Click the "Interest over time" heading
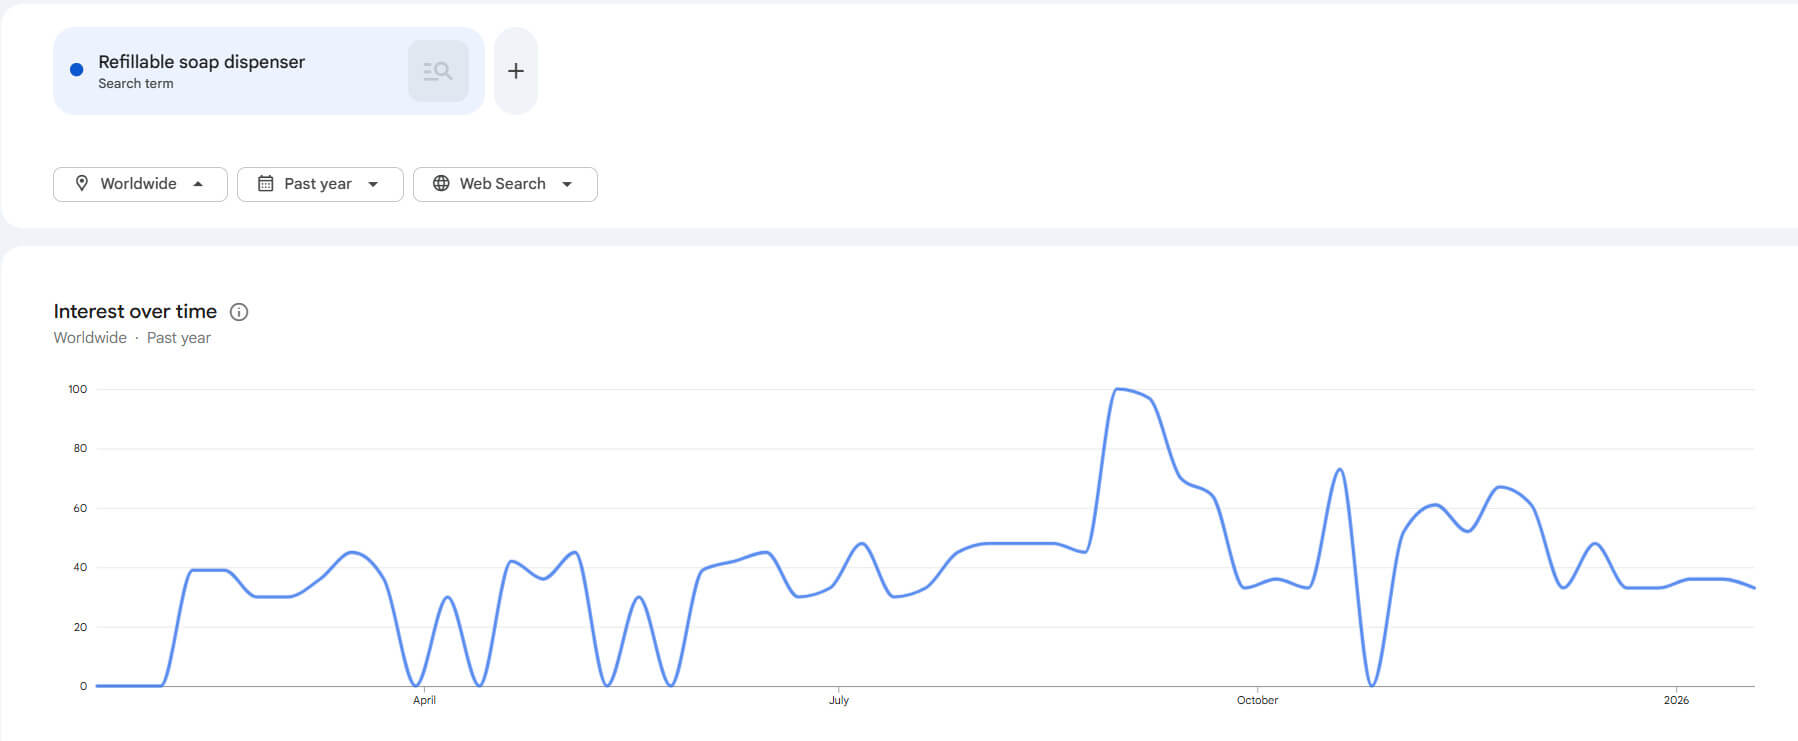 pos(135,312)
